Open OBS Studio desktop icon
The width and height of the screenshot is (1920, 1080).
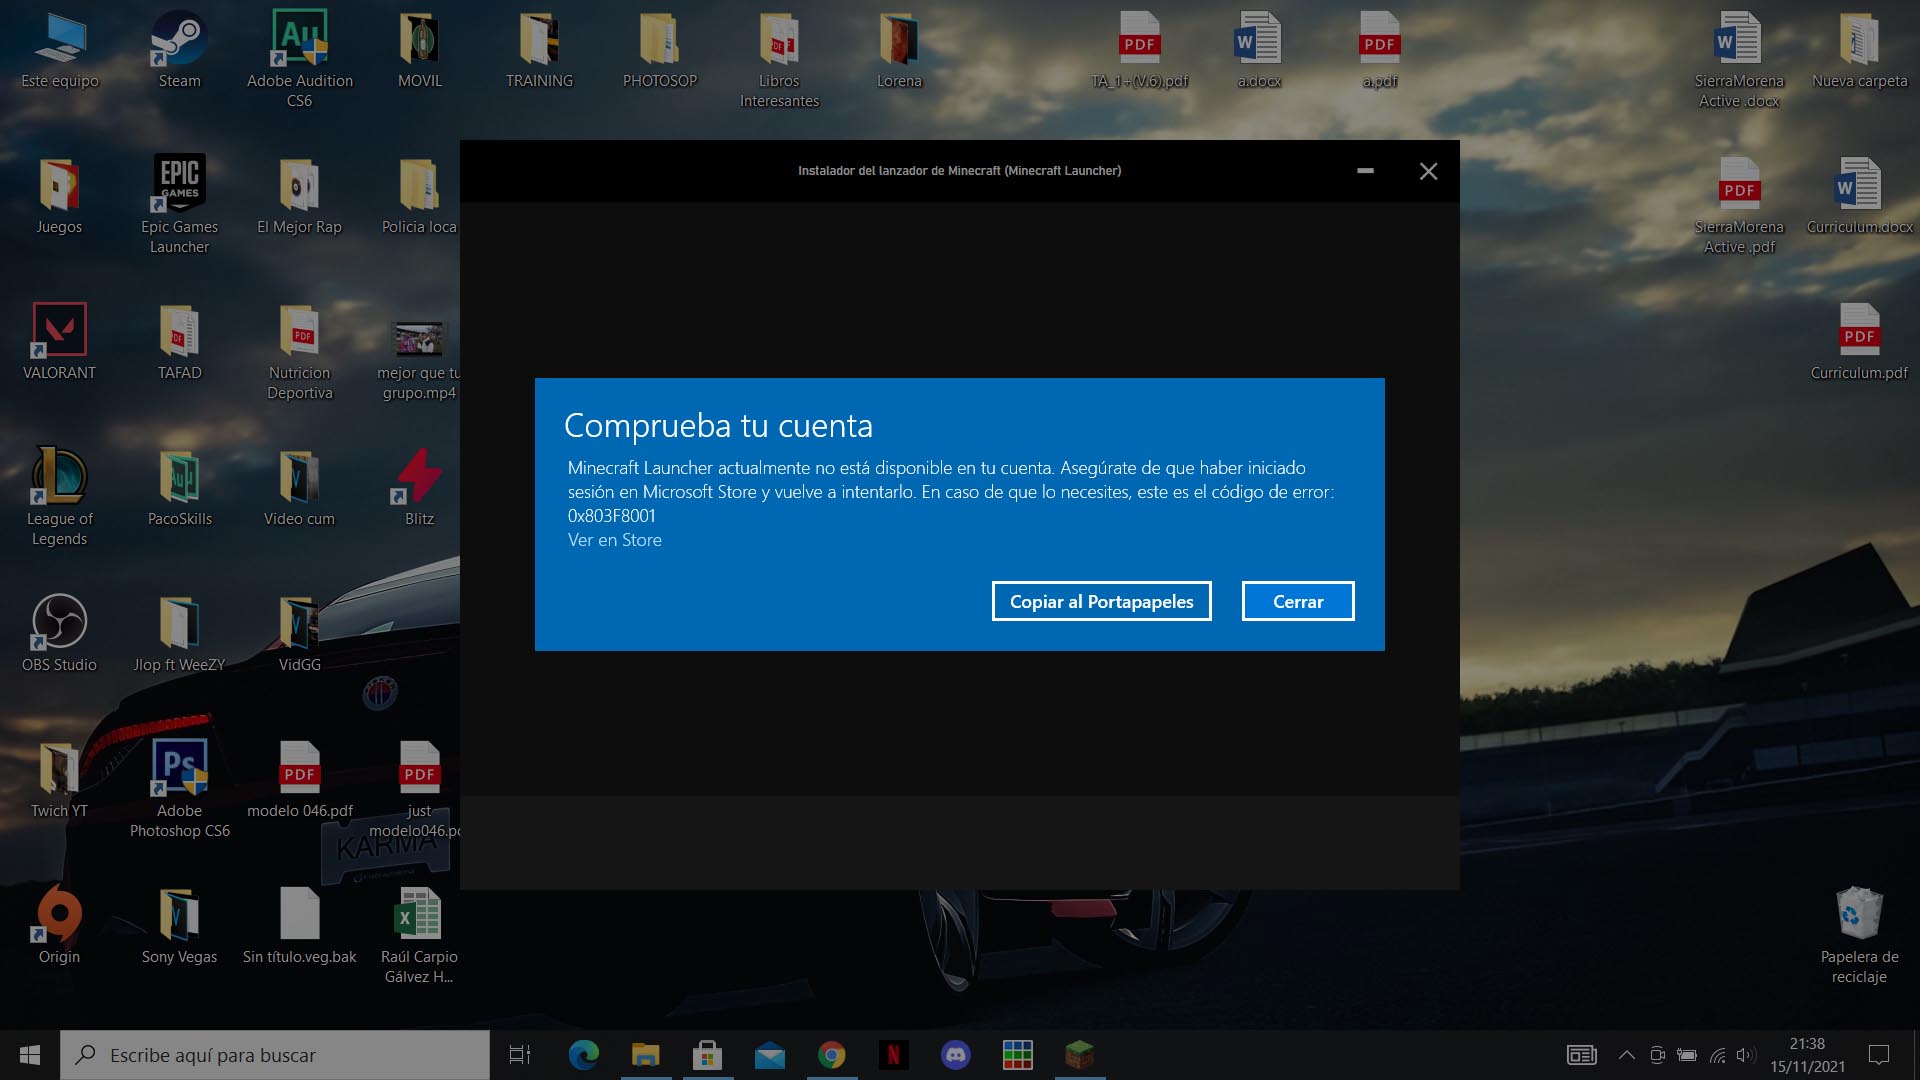59,635
